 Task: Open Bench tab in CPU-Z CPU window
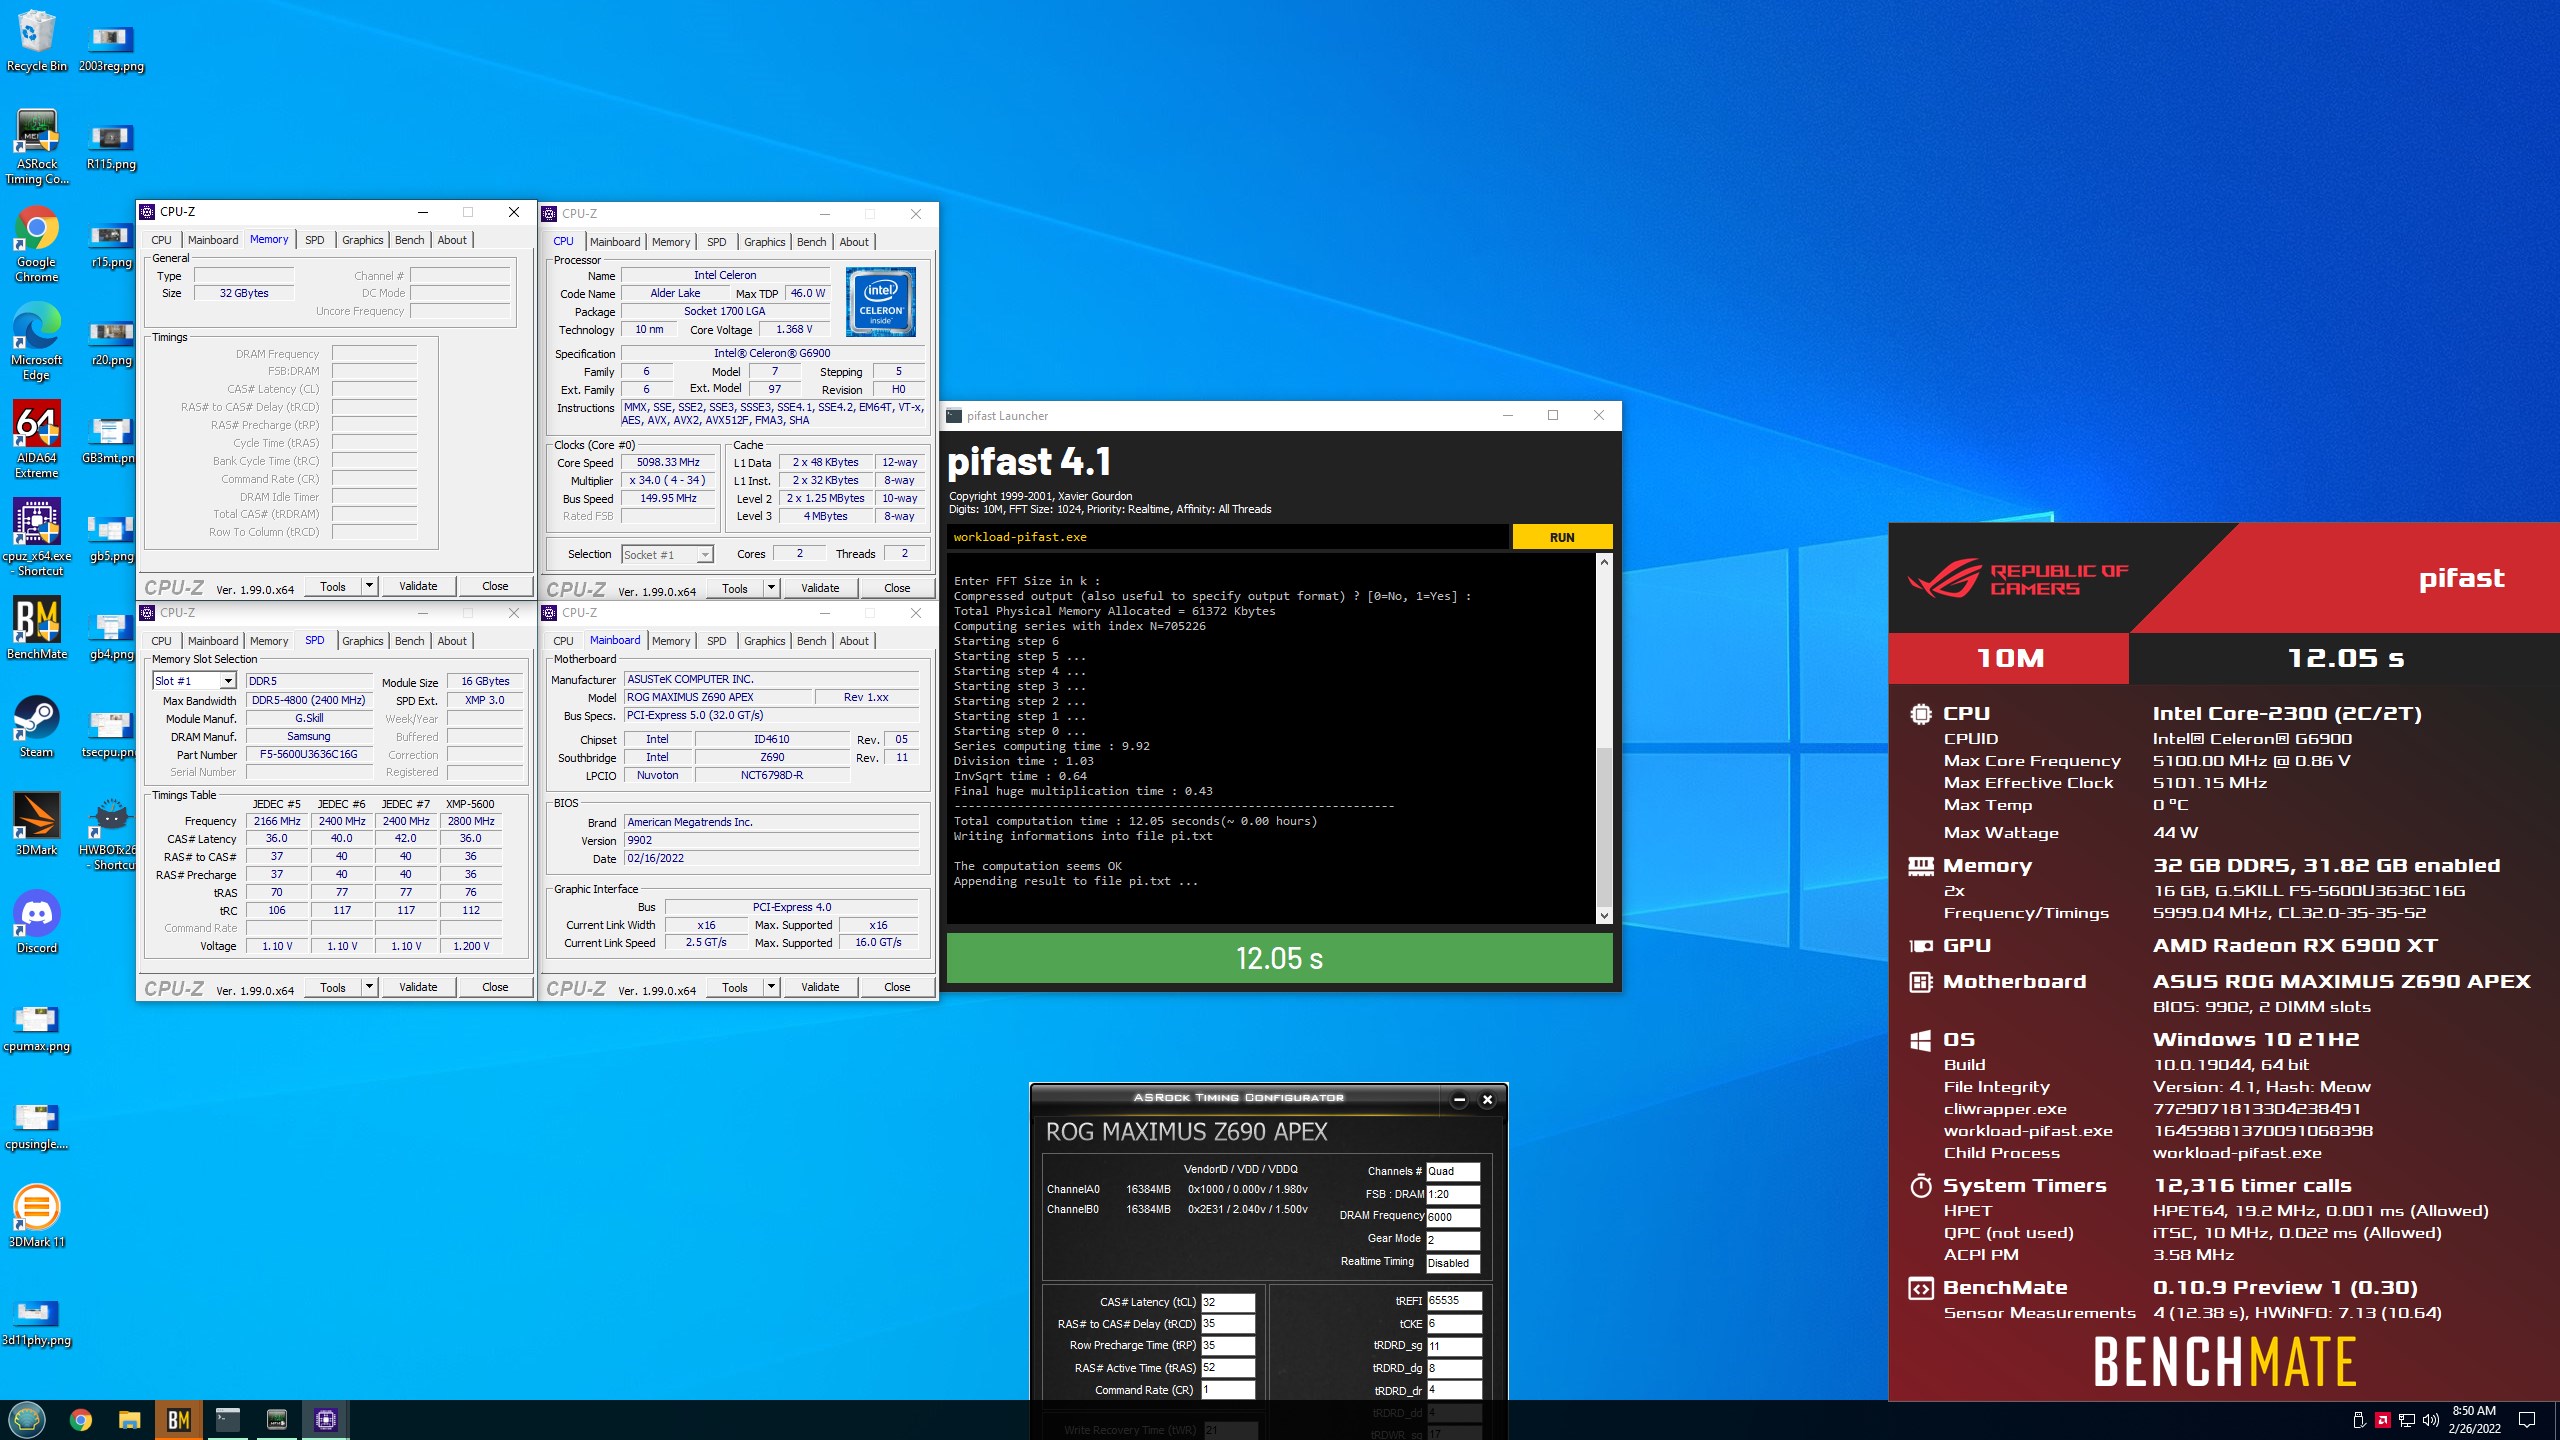click(811, 242)
